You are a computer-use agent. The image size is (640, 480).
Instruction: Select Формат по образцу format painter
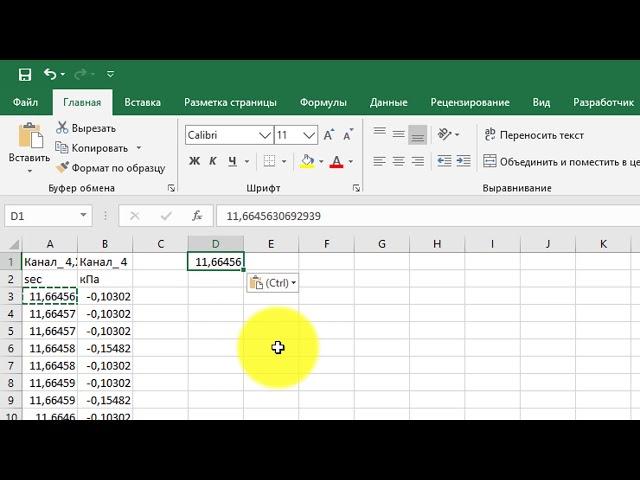110,168
